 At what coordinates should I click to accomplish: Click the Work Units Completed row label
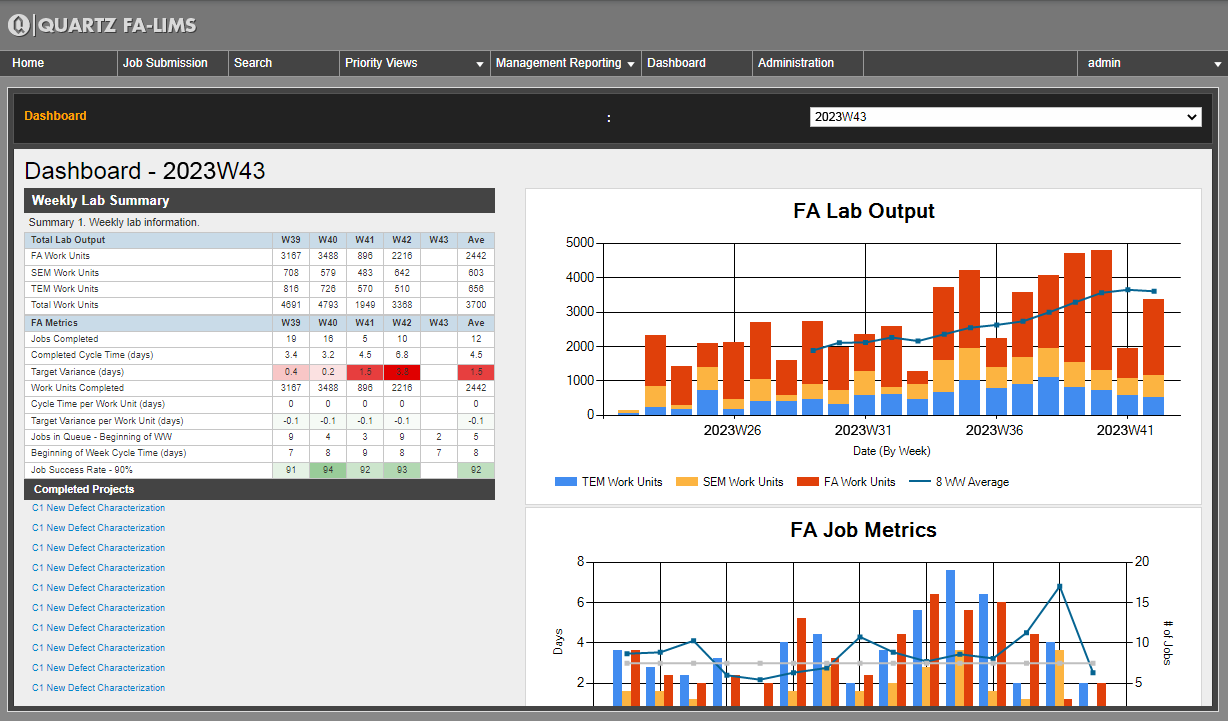(x=77, y=387)
